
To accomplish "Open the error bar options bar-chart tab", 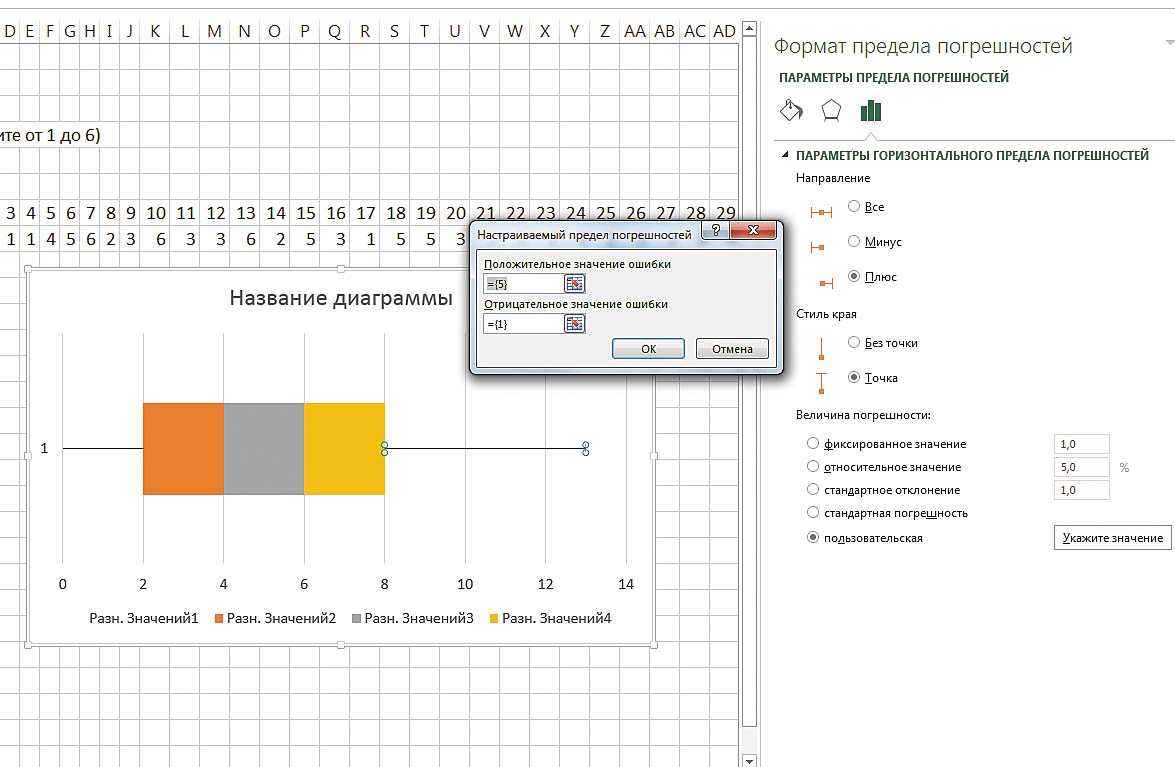I will [x=871, y=110].
